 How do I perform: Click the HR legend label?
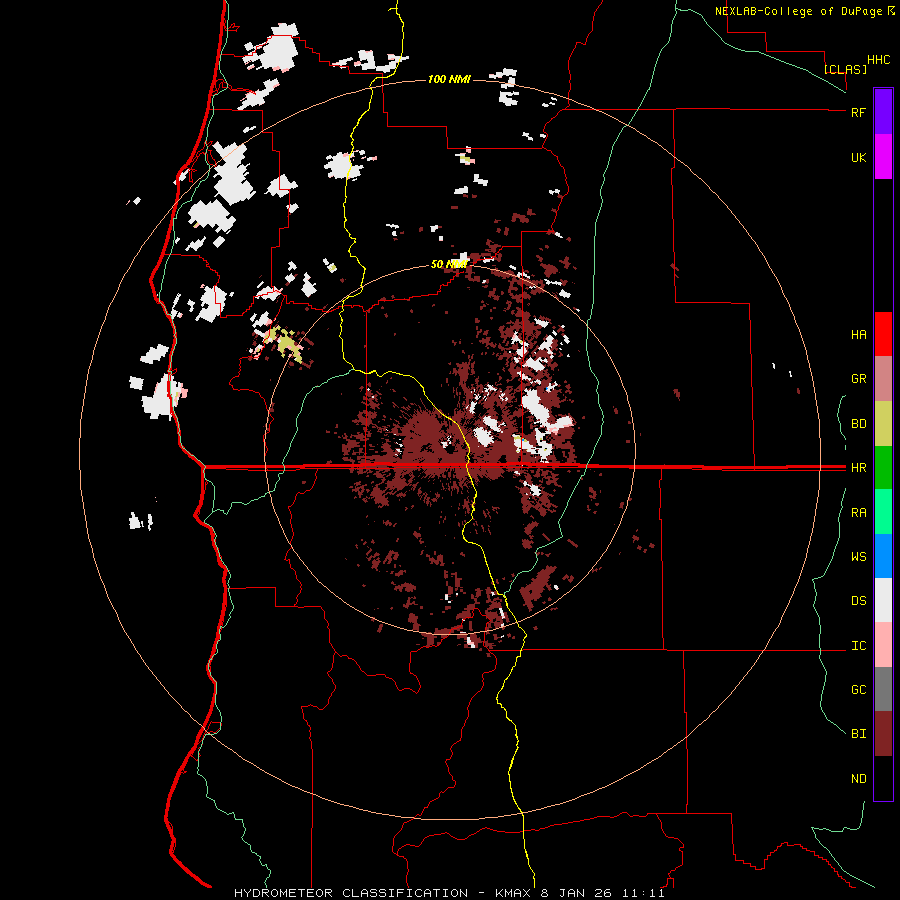858,468
